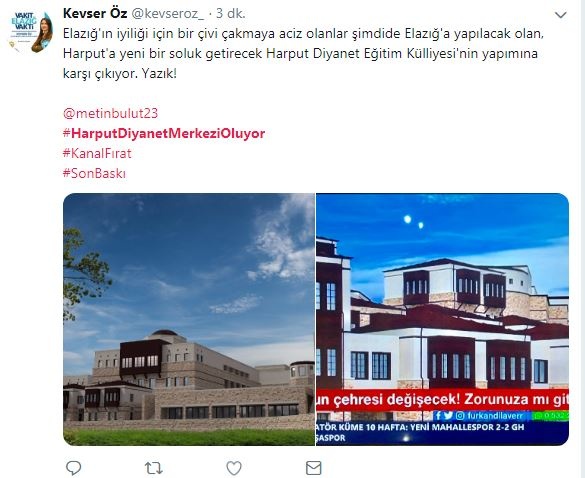The height and width of the screenshot is (478, 585).
Task: Click the reply speech bubble icon
Action: pos(73,468)
